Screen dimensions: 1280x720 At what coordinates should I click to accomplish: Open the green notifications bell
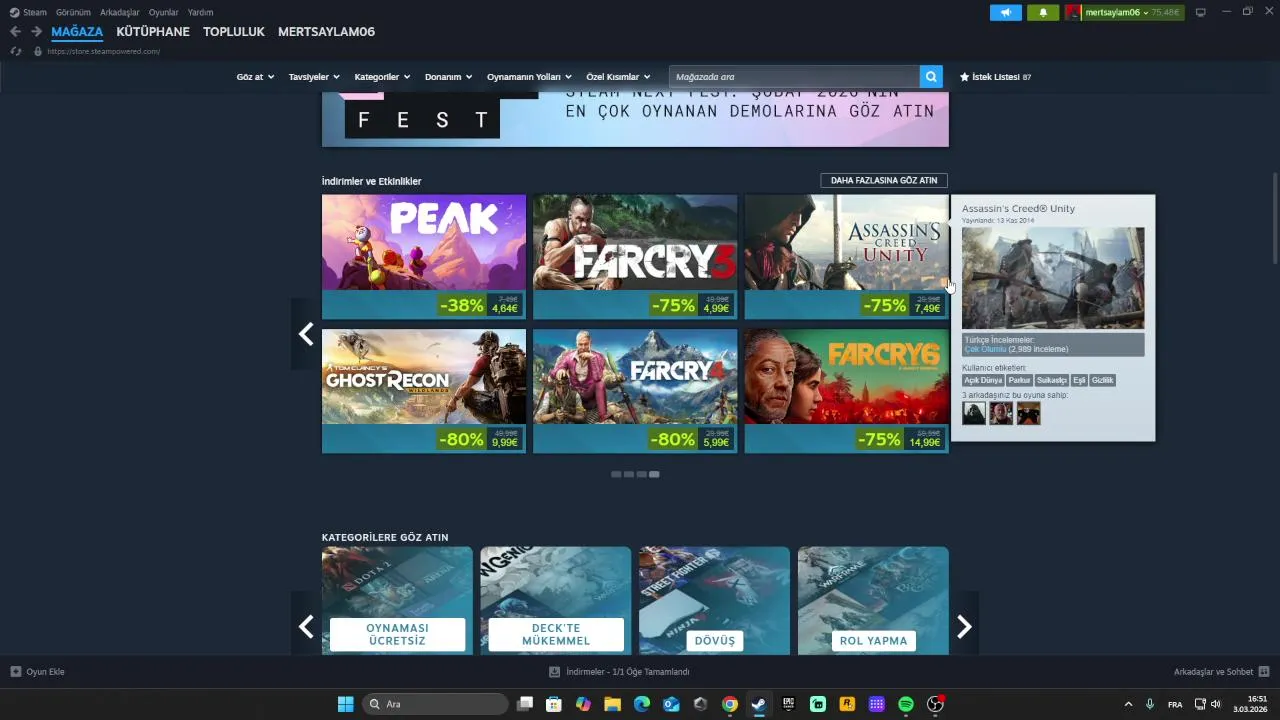coord(1043,12)
